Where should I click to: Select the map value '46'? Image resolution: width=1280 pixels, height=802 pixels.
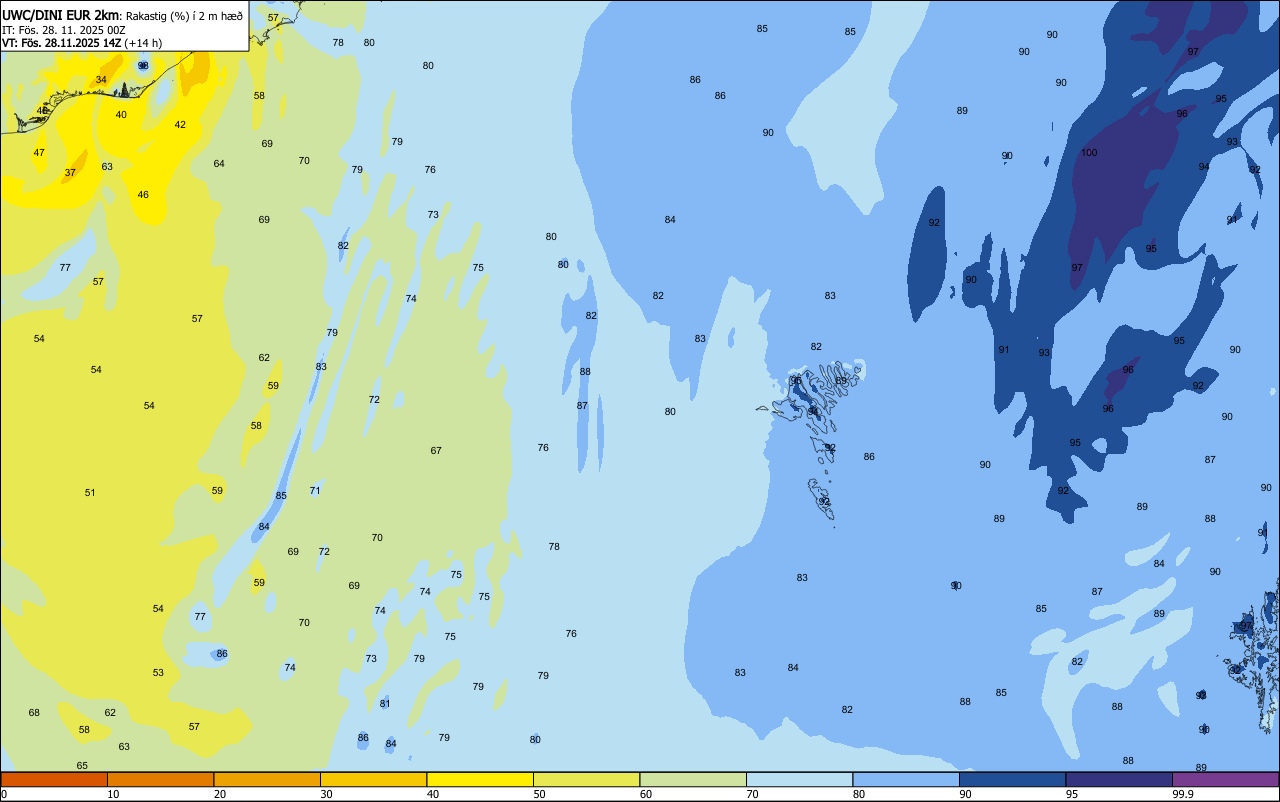pyautogui.click(x=143, y=195)
